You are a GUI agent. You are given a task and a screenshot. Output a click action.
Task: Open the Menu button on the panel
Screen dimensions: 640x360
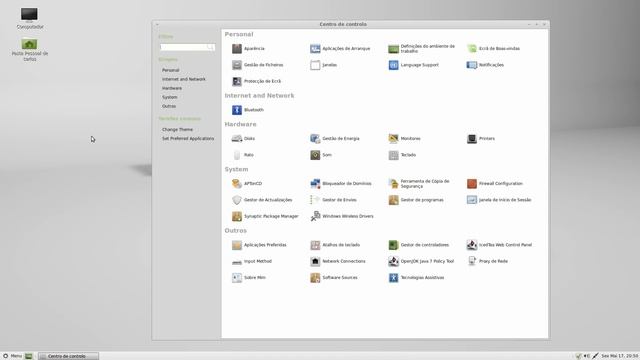[12, 356]
